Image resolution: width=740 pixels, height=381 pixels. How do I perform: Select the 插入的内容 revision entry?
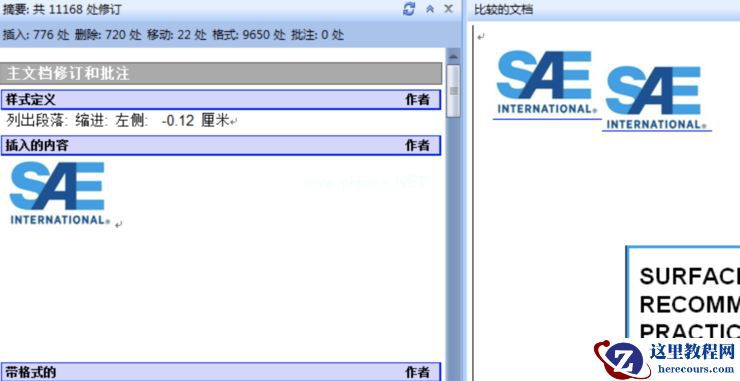(221, 145)
